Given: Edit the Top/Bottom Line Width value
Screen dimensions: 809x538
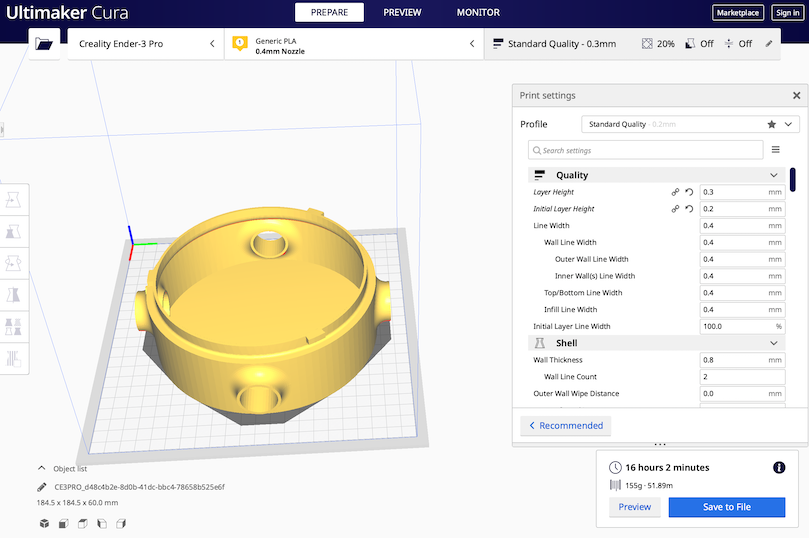Looking at the screenshot, I should [x=742, y=292].
